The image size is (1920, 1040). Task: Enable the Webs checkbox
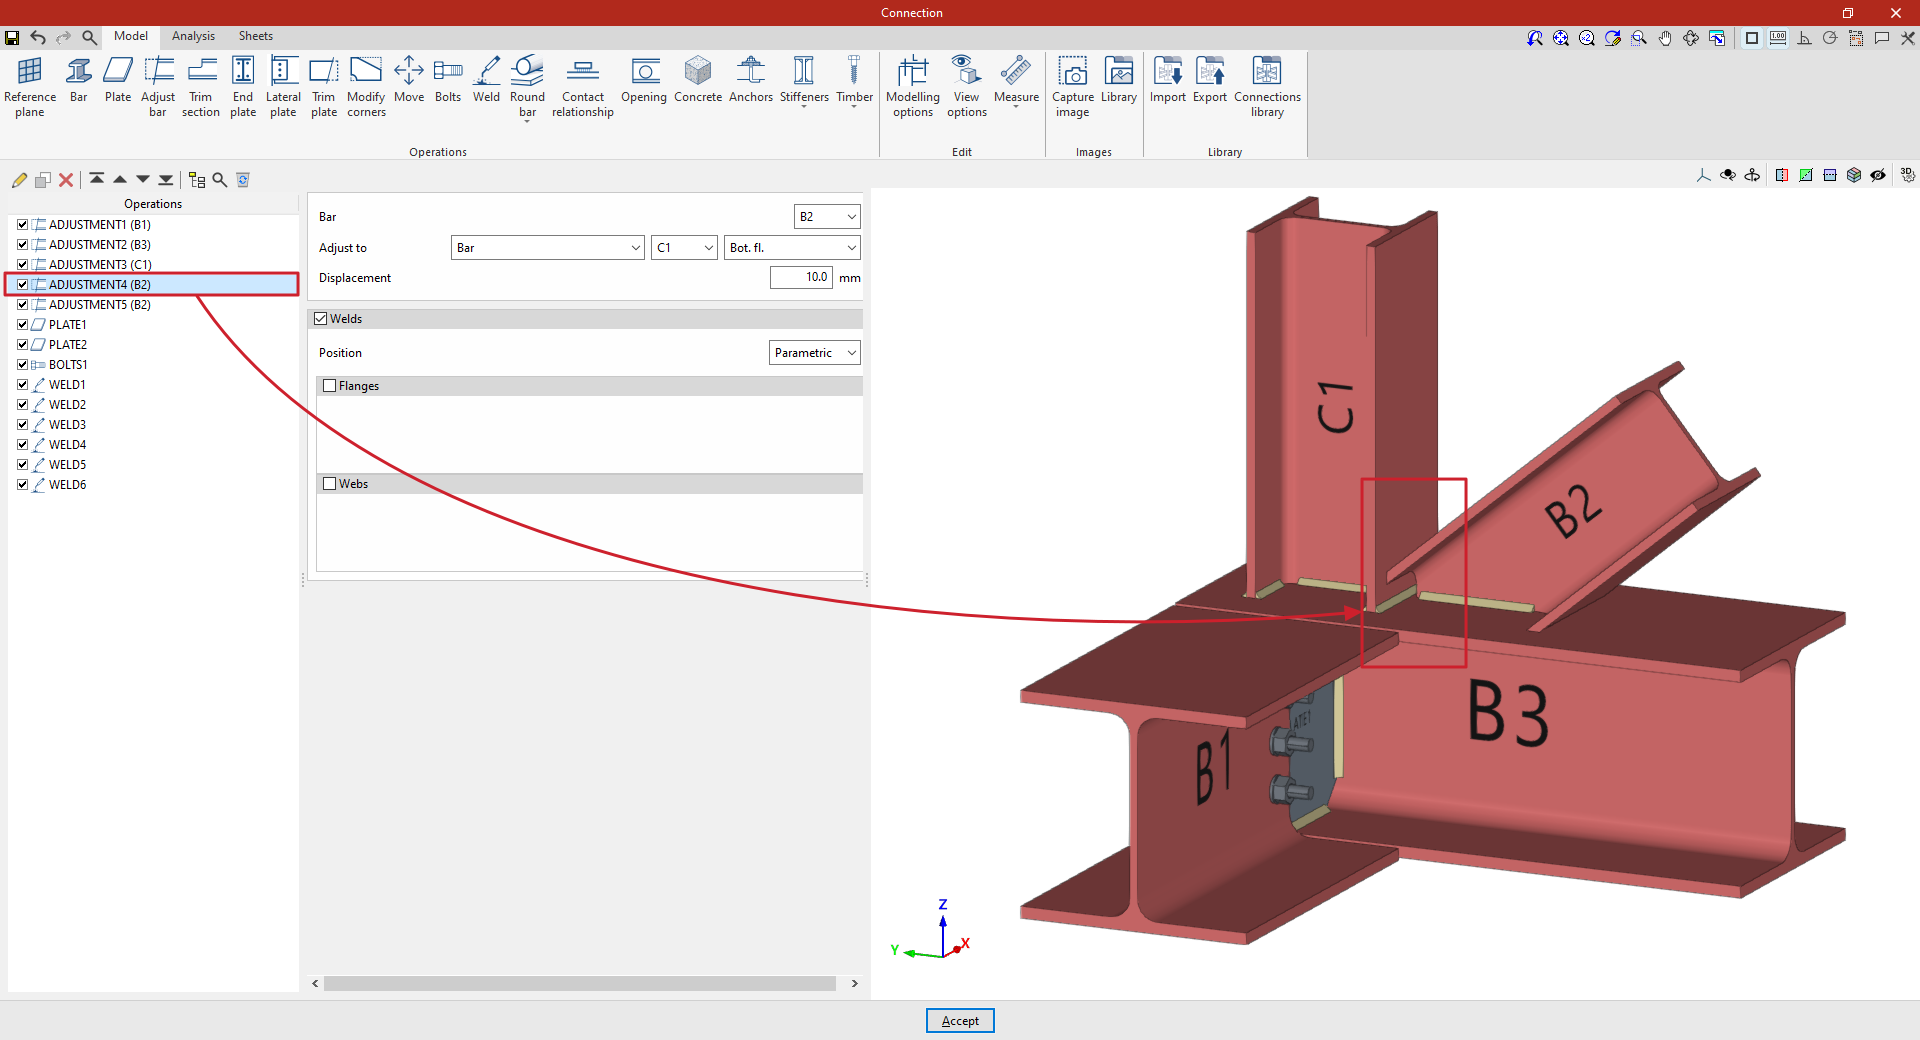[330, 484]
